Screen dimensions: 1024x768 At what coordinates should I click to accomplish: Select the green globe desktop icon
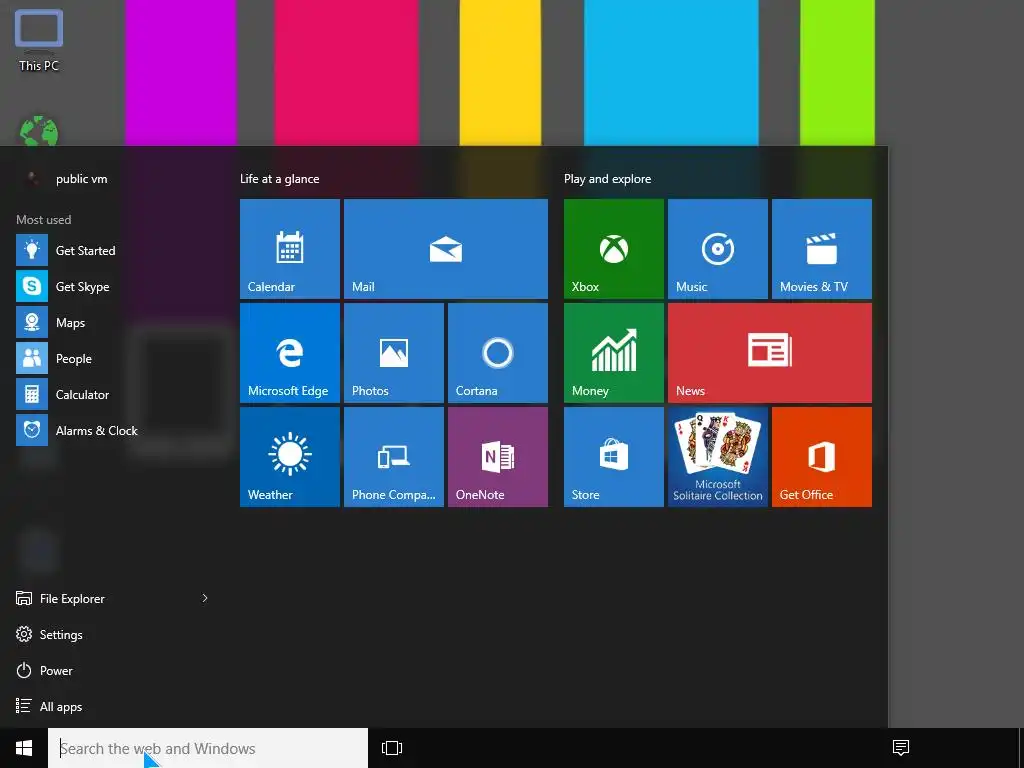point(39,131)
